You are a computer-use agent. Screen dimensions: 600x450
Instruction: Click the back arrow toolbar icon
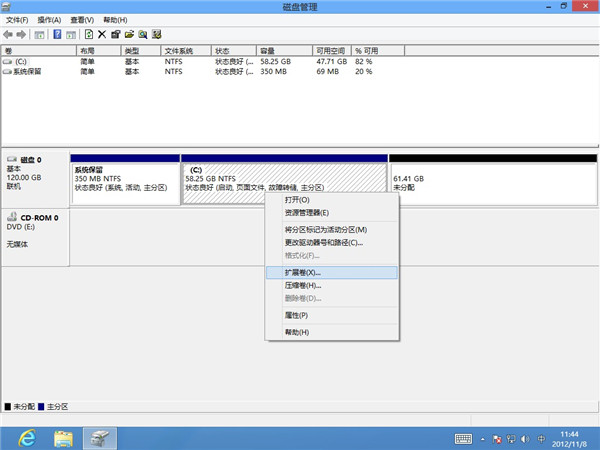point(9,34)
